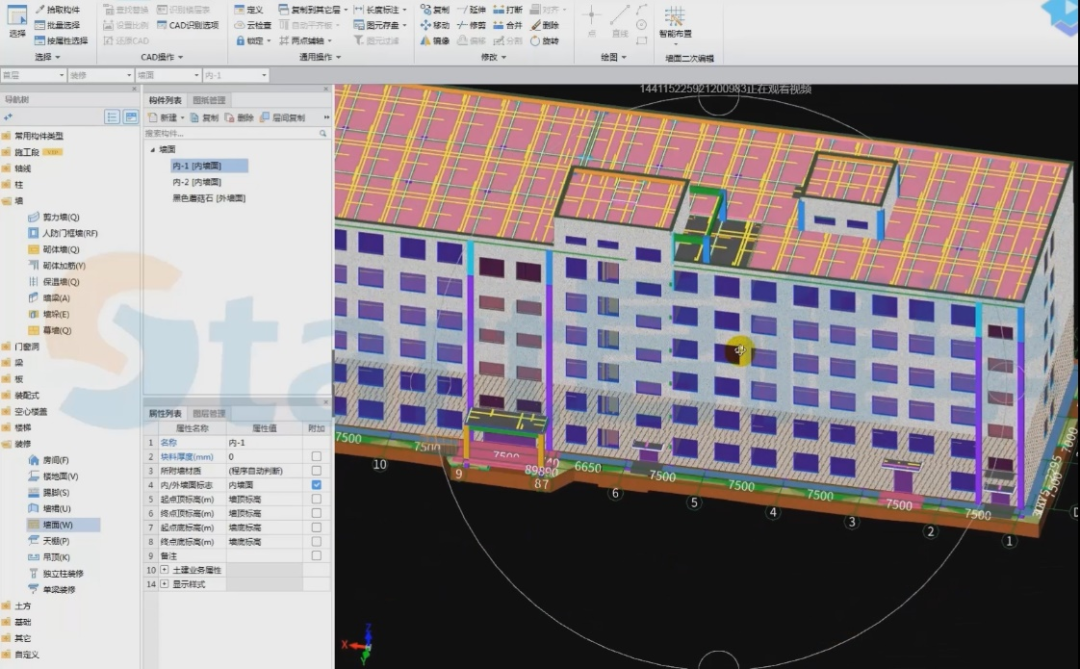1080x669 pixels.
Task: Click the 删除 button in component list
Action: tap(239, 118)
